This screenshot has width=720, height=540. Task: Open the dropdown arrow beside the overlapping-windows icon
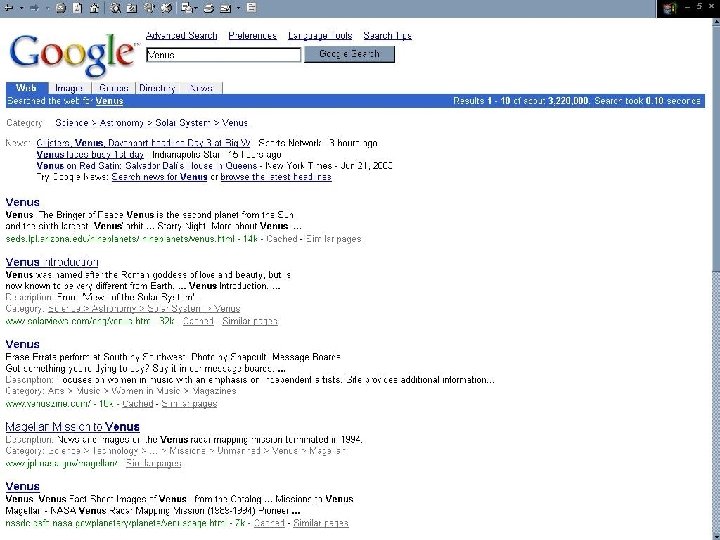tap(196, 8)
